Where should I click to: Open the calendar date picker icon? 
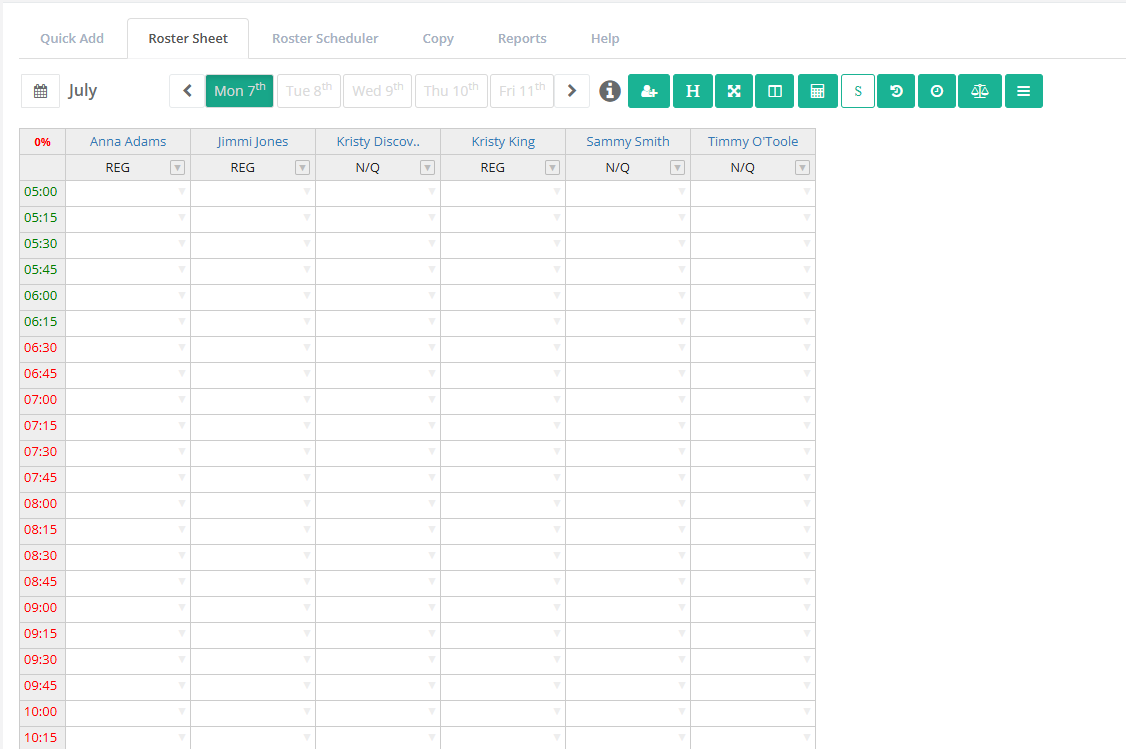pyautogui.click(x=41, y=91)
